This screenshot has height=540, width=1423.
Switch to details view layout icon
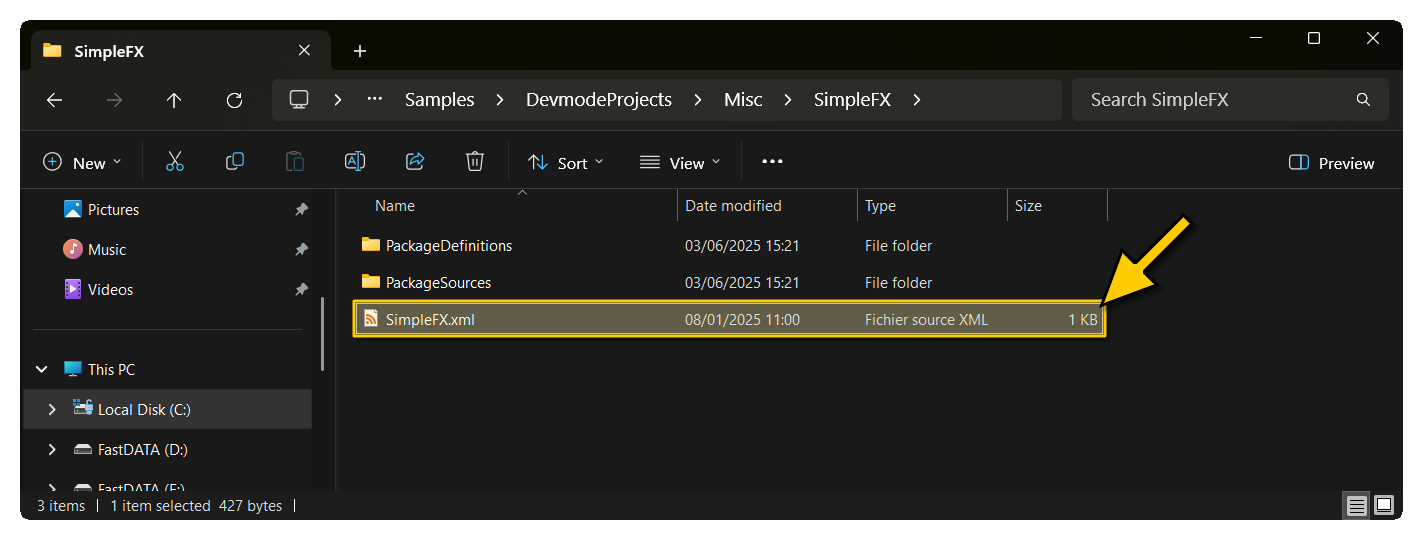pos(1356,505)
